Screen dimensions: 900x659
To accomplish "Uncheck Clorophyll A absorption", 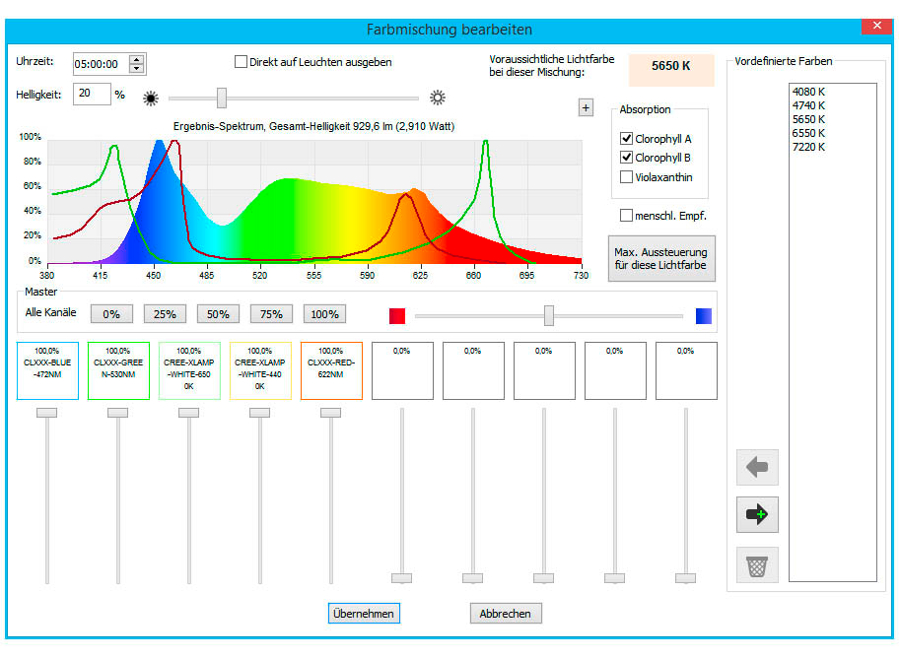I will tap(626, 138).
